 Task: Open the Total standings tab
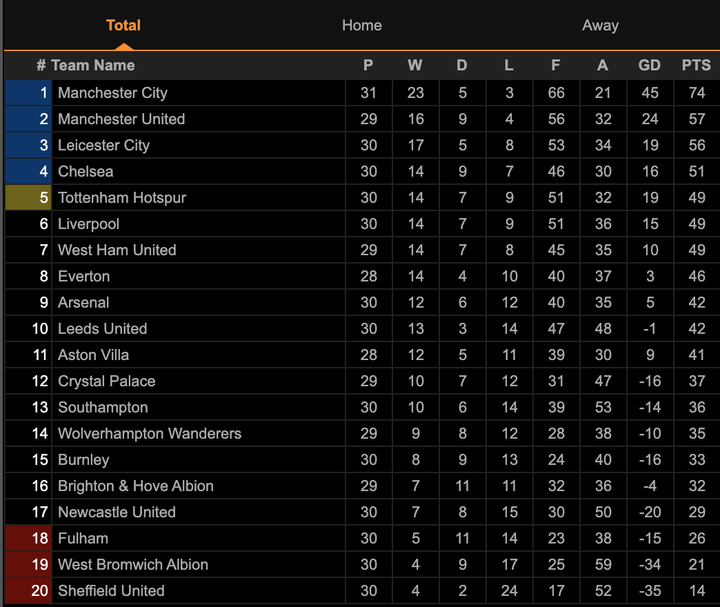click(x=123, y=25)
